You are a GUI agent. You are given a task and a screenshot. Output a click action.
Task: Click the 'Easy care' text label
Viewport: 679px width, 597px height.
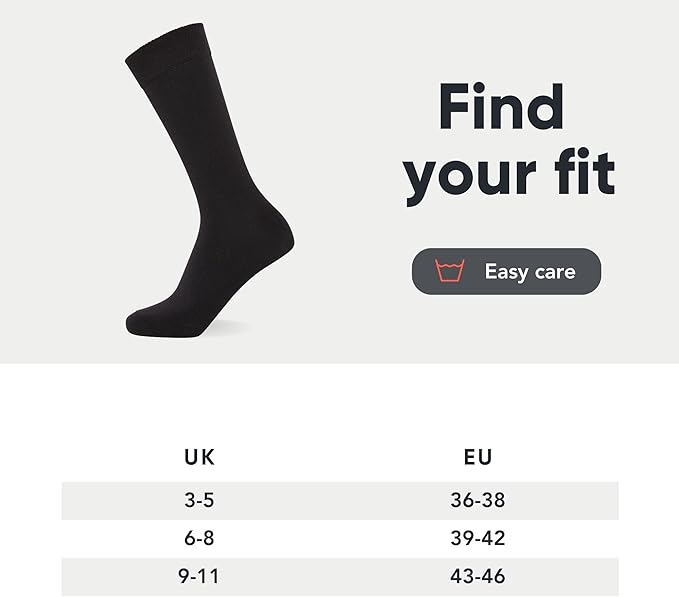point(529,271)
